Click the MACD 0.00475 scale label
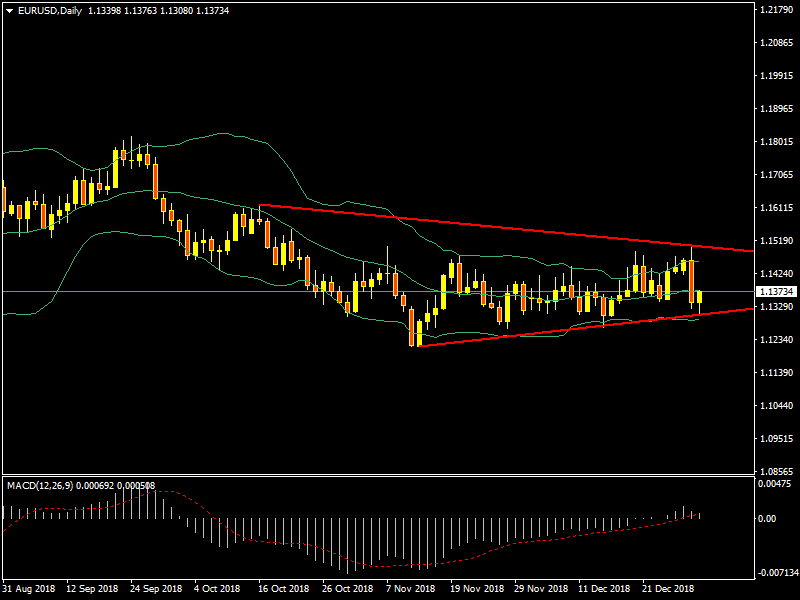The image size is (800, 600). click(774, 484)
